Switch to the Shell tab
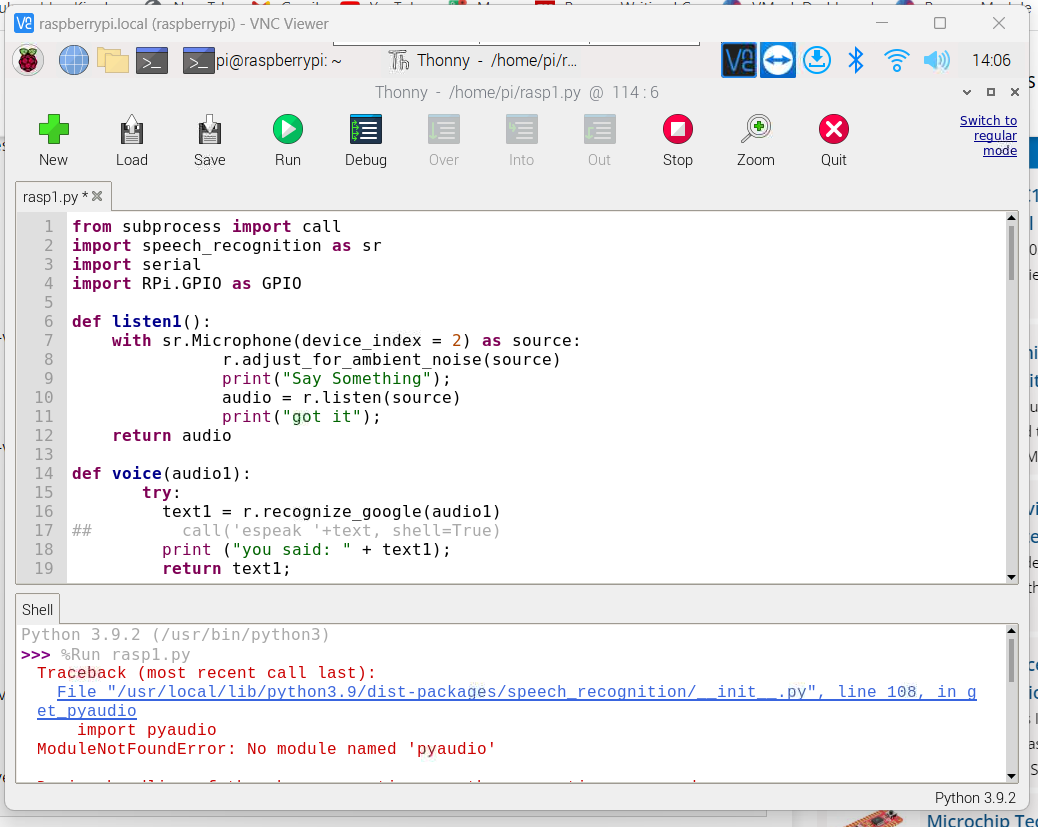The width and height of the screenshot is (1038, 827). point(37,608)
